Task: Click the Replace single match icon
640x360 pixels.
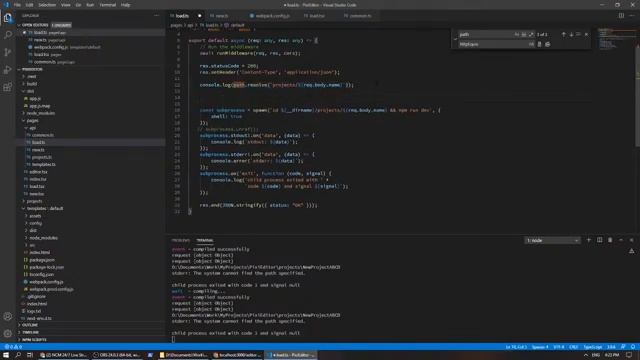Action: [x=540, y=44]
